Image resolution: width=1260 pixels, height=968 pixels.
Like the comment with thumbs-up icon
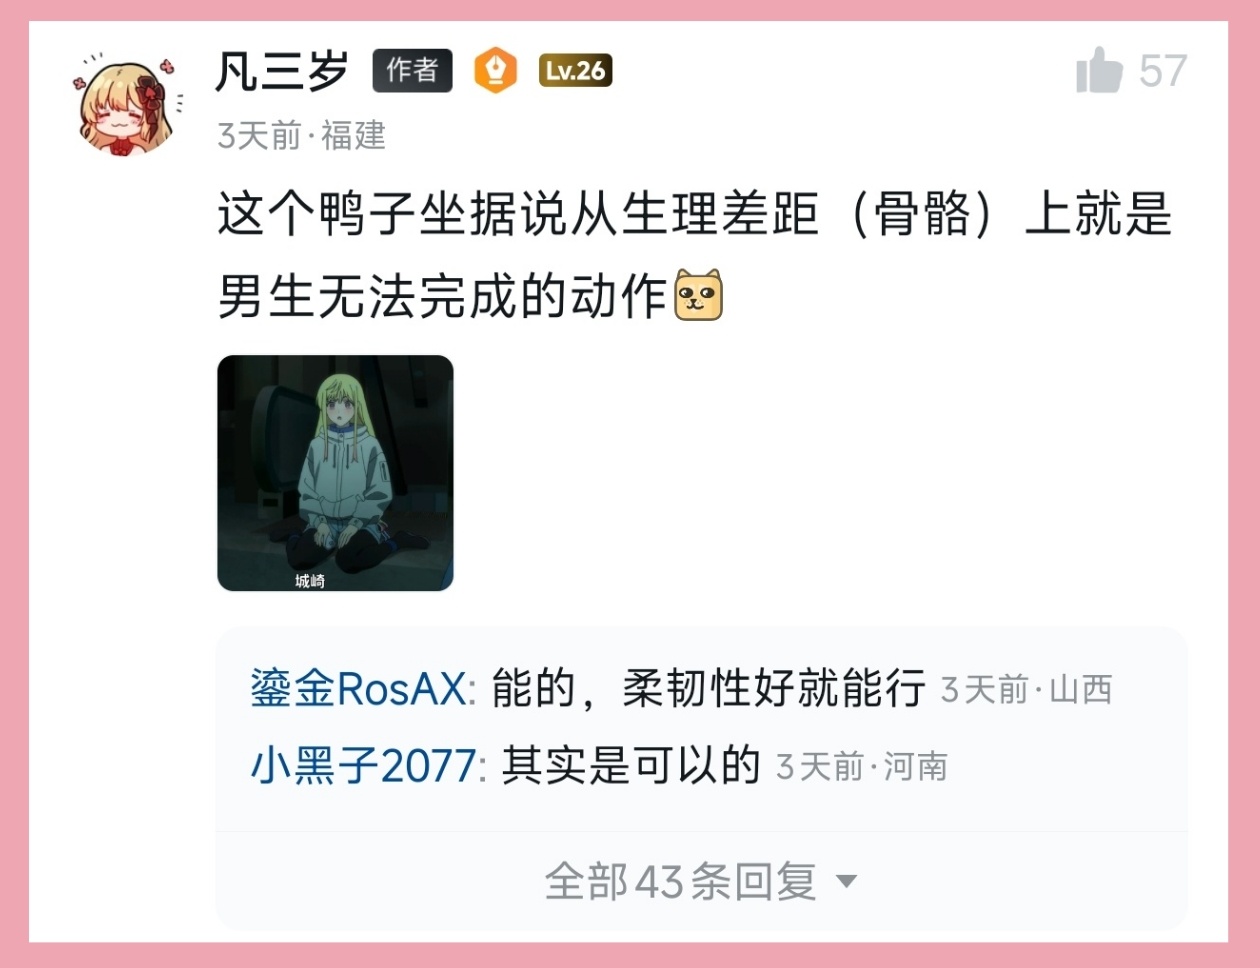click(x=1099, y=71)
